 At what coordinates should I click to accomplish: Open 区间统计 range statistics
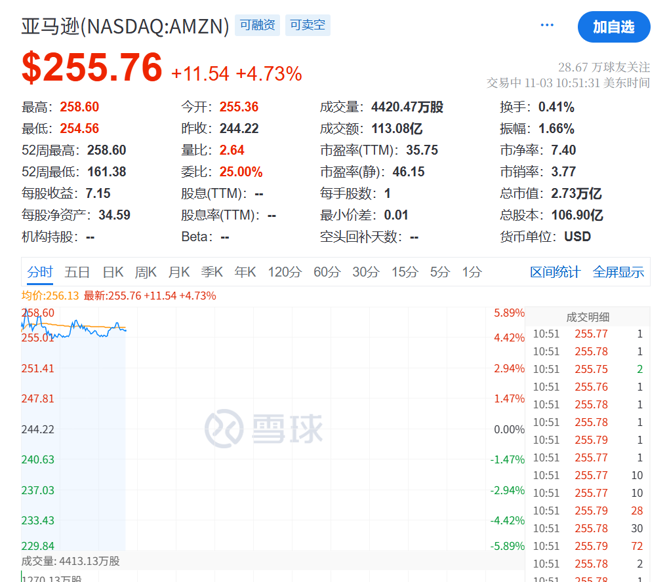point(555,272)
